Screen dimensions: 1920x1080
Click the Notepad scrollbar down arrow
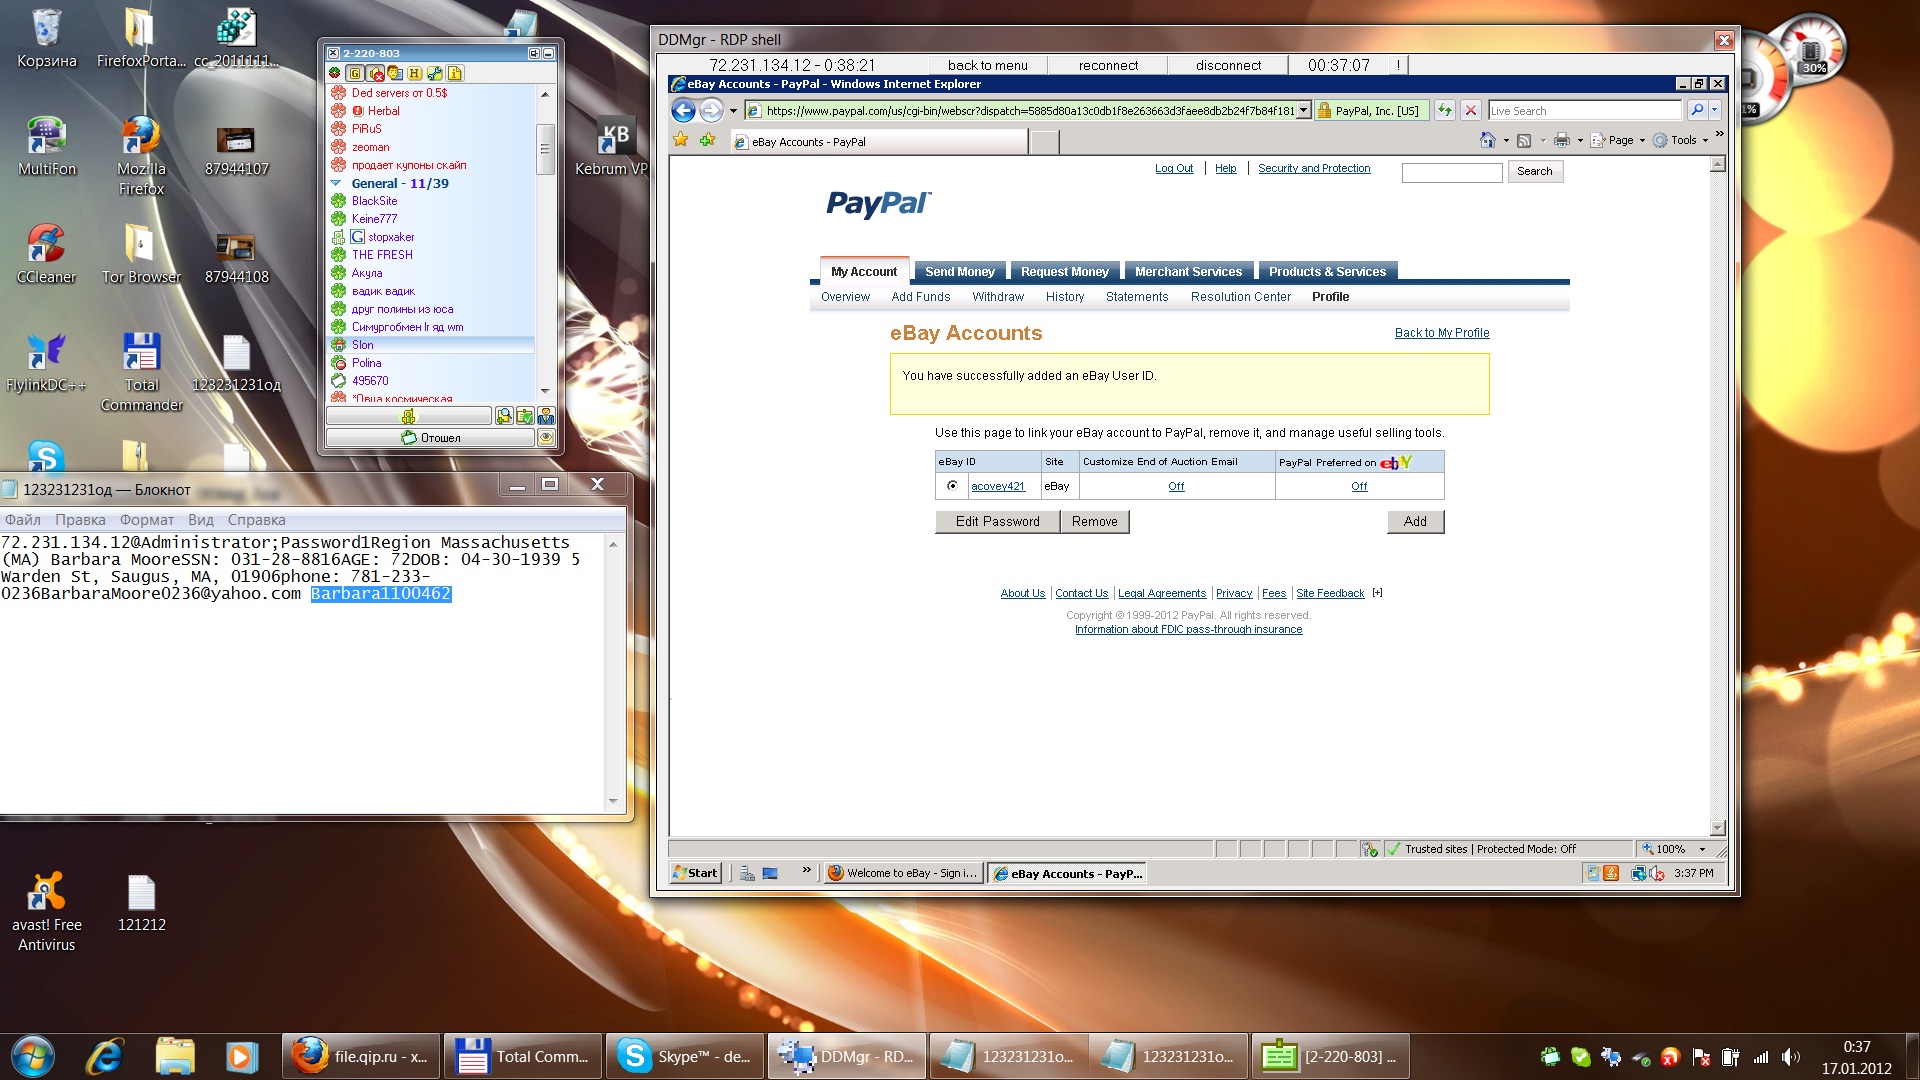point(613,801)
